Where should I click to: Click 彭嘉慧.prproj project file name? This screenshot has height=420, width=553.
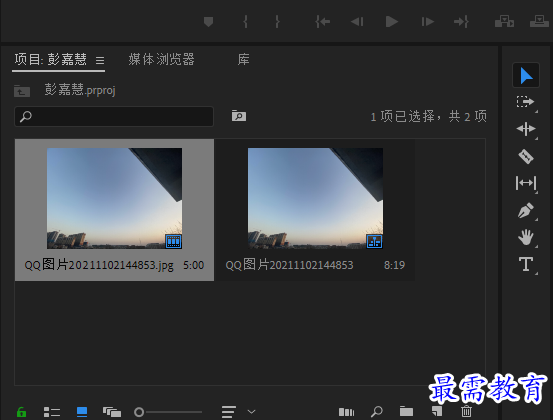click(x=80, y=90)
